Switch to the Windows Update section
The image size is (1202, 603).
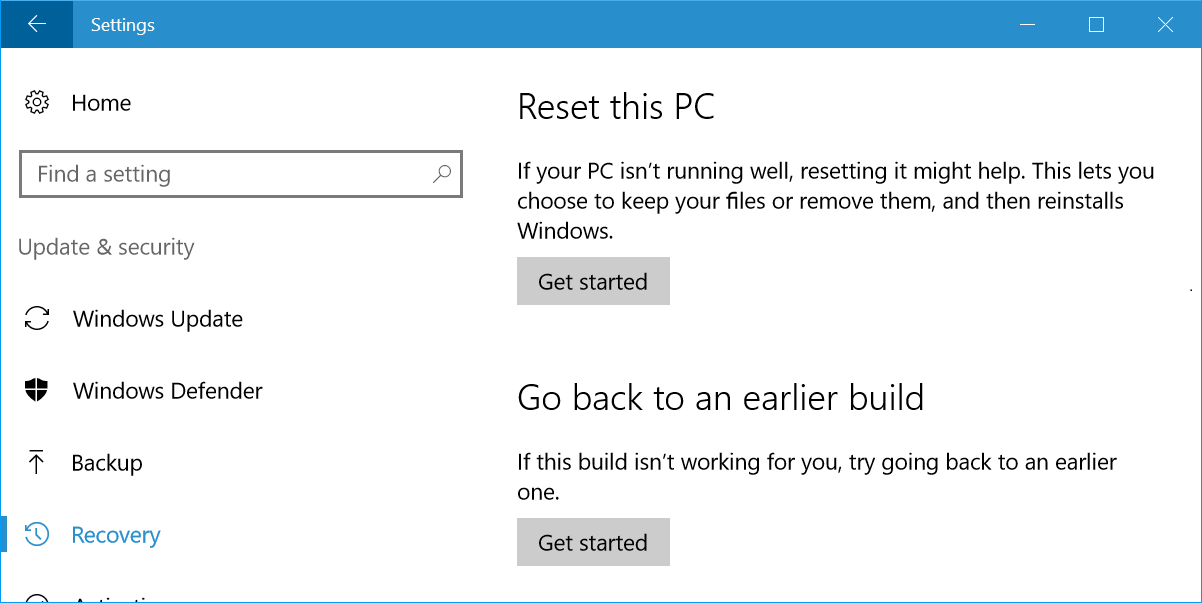(157, 319)
